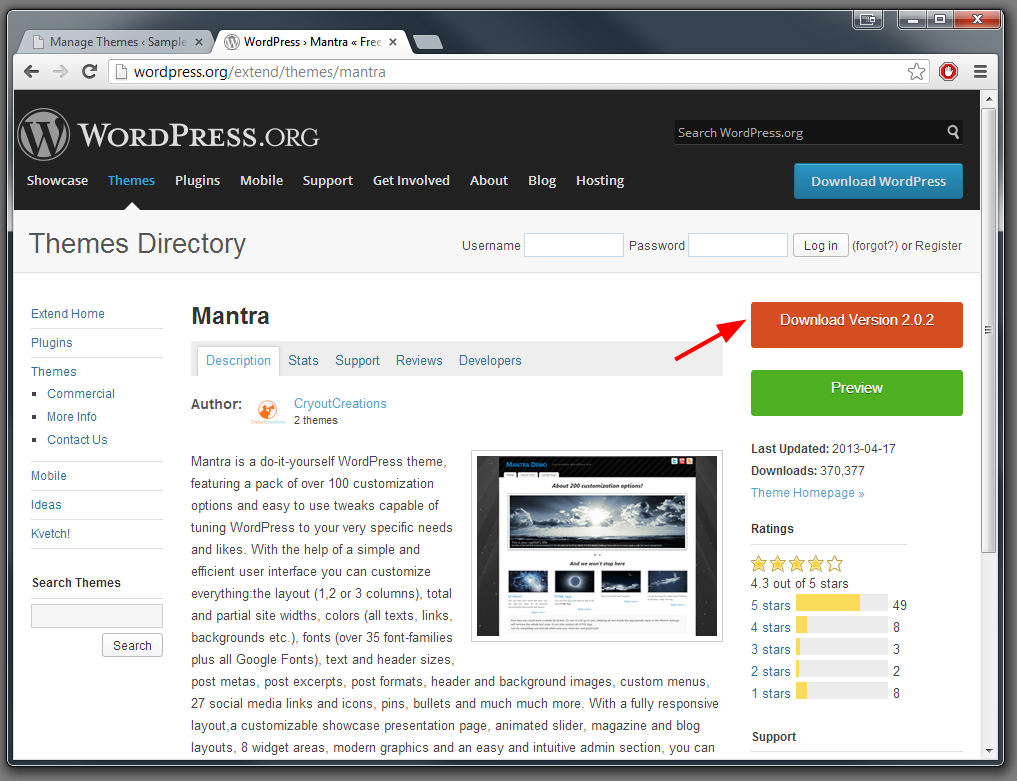Open the Blog nav item

point(542,180)
